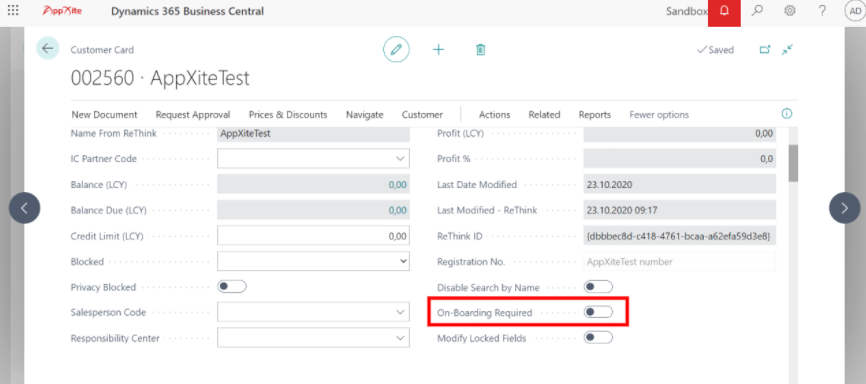Expand the Responsibility Center dropdown
866x384 pixels.
pyautogui.click(x=400, y=338)
